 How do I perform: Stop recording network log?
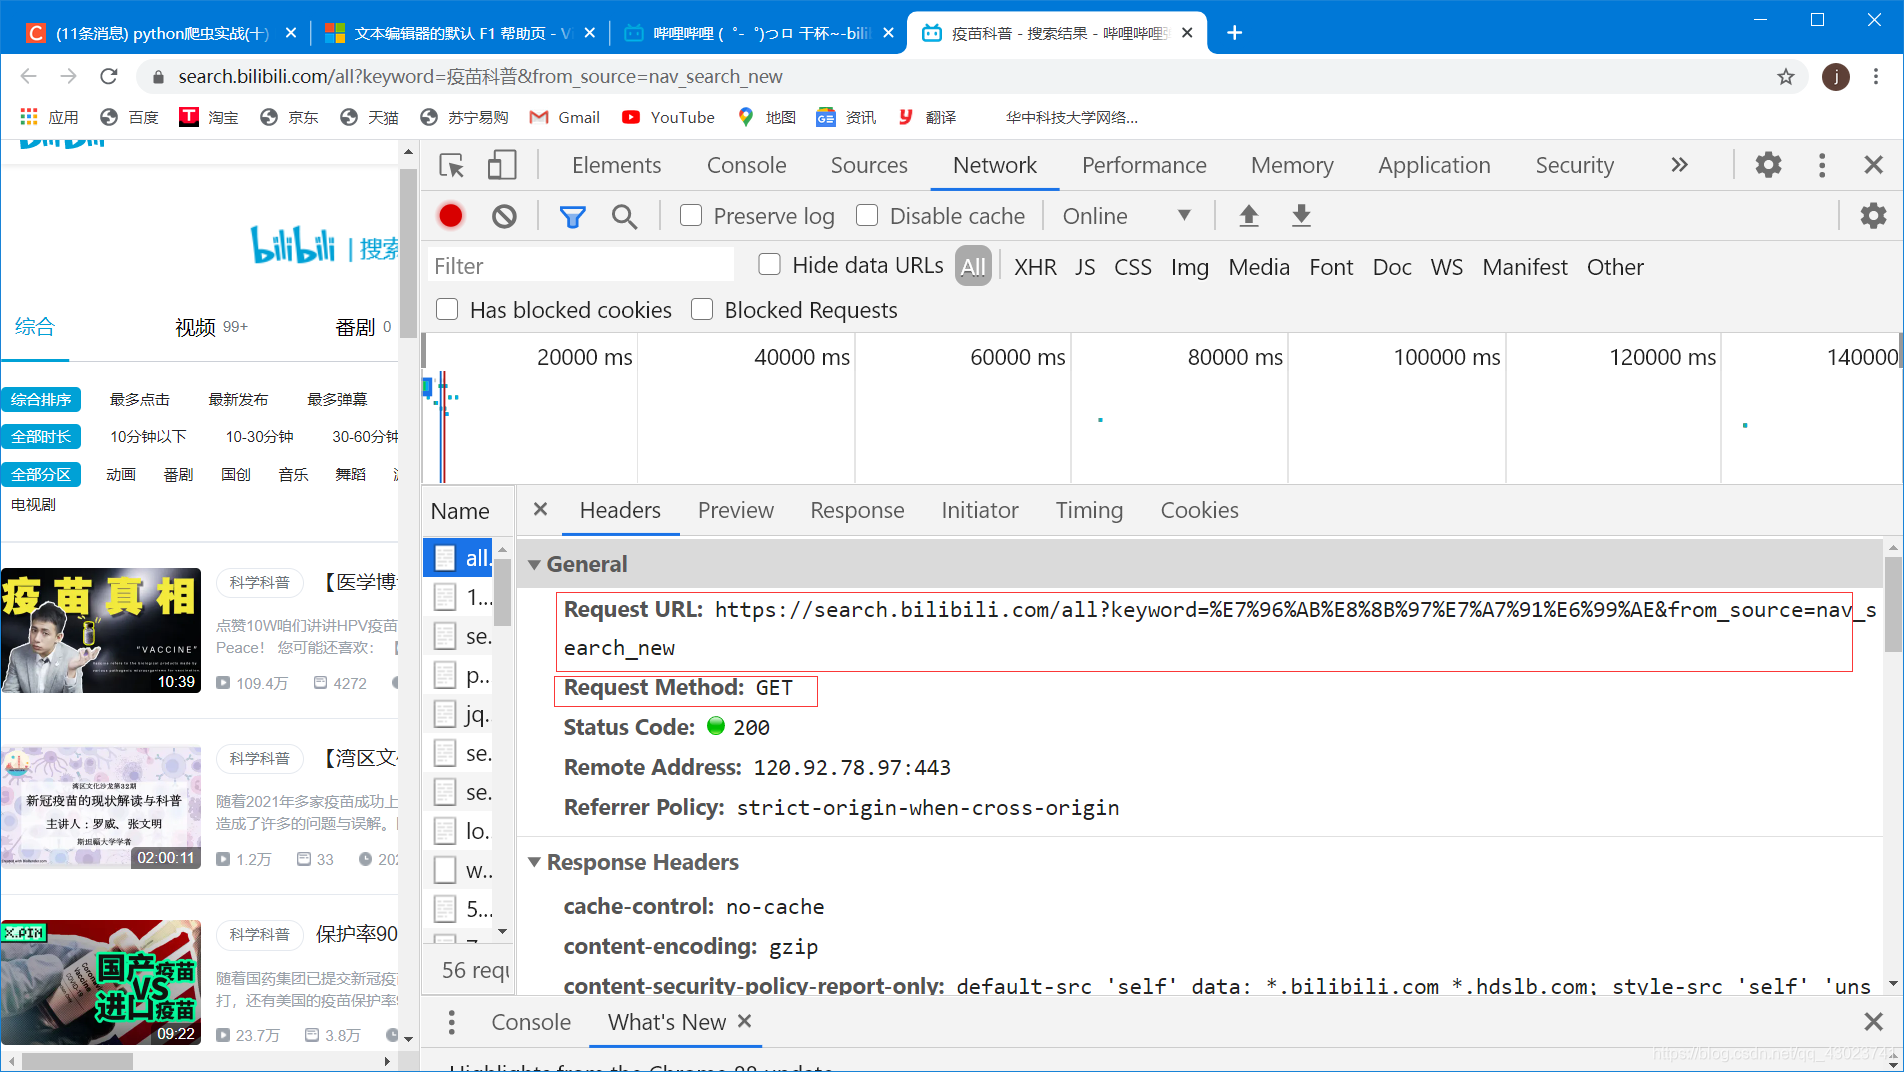tap(451, 216)
